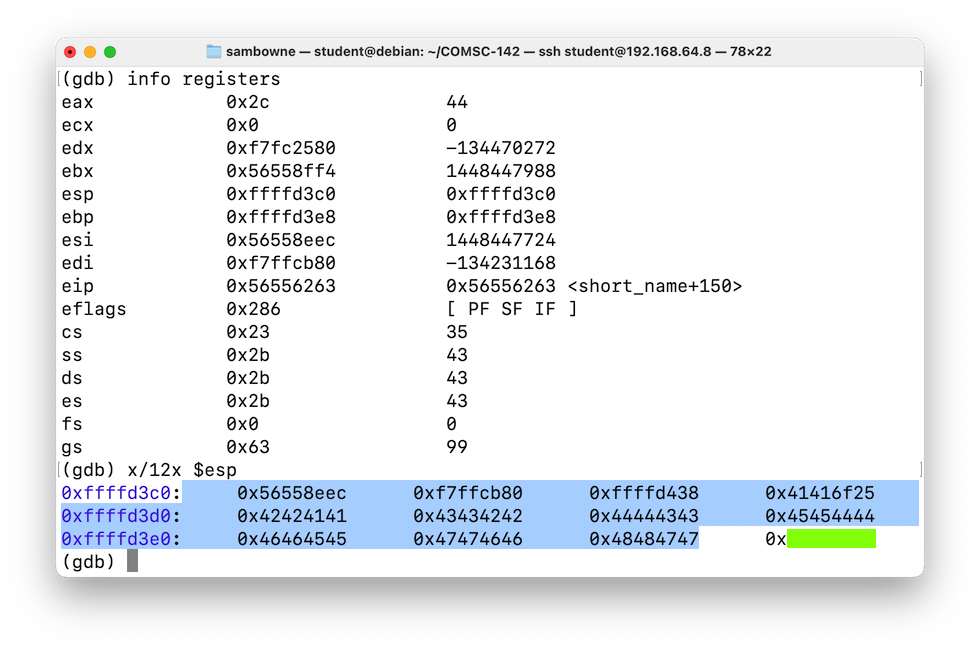Click the memory address 0xffffd3c0: label
This screenshot has height=651, width=980.
click(x=121, y=494)
